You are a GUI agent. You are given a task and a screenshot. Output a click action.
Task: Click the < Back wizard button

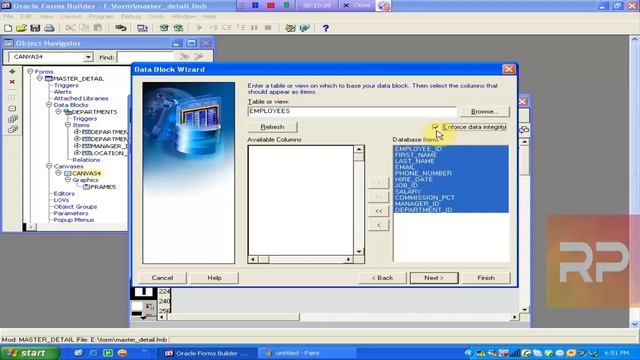pyautogui.click(x=382, y=278)
